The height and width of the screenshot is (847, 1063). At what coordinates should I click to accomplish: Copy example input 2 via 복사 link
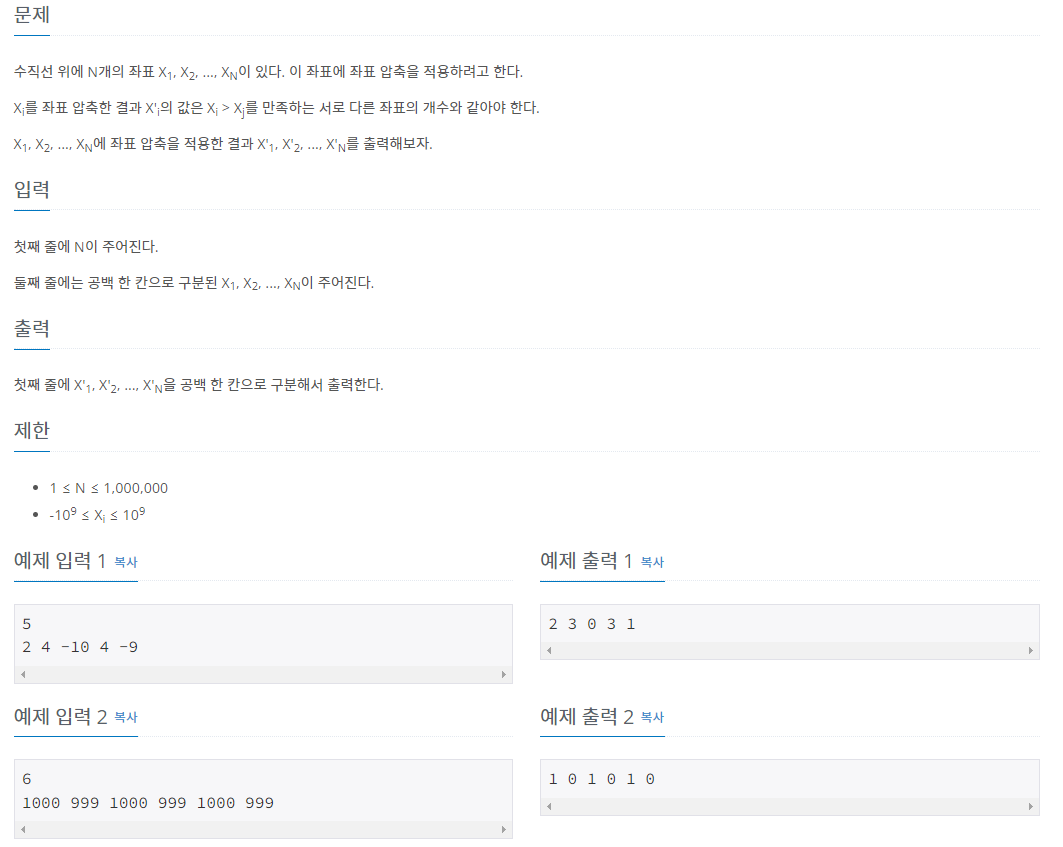(125, 717)
